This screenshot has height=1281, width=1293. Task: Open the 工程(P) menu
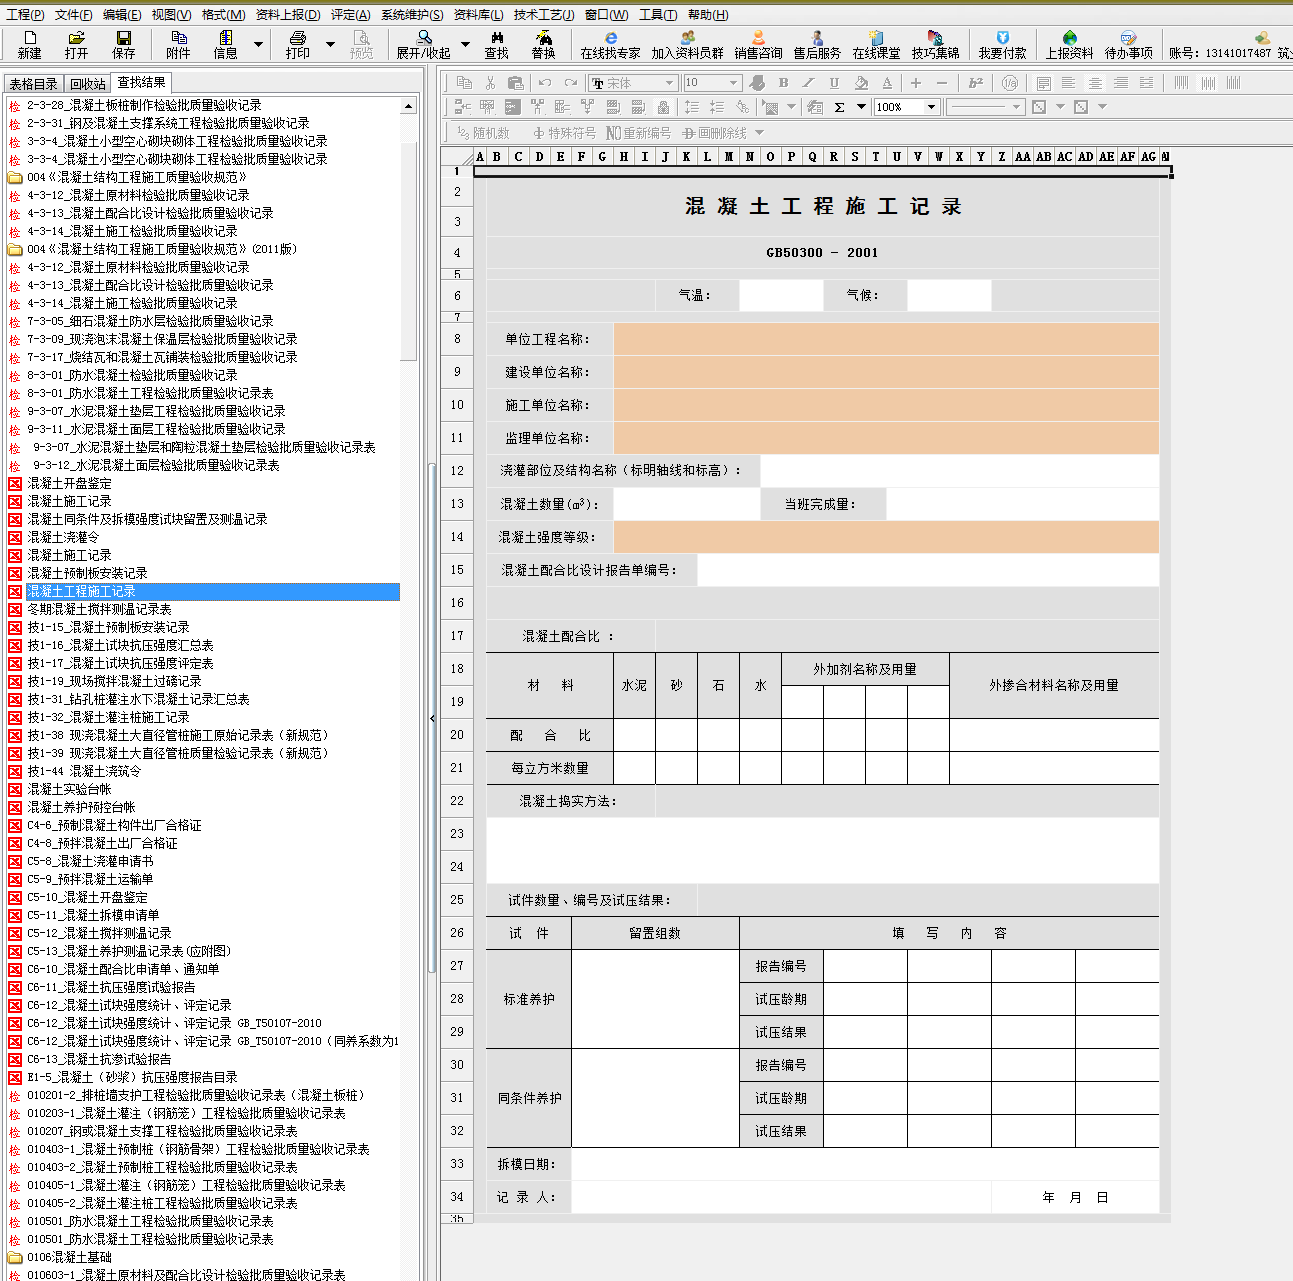pyautogui.click(x=25, y=15)
